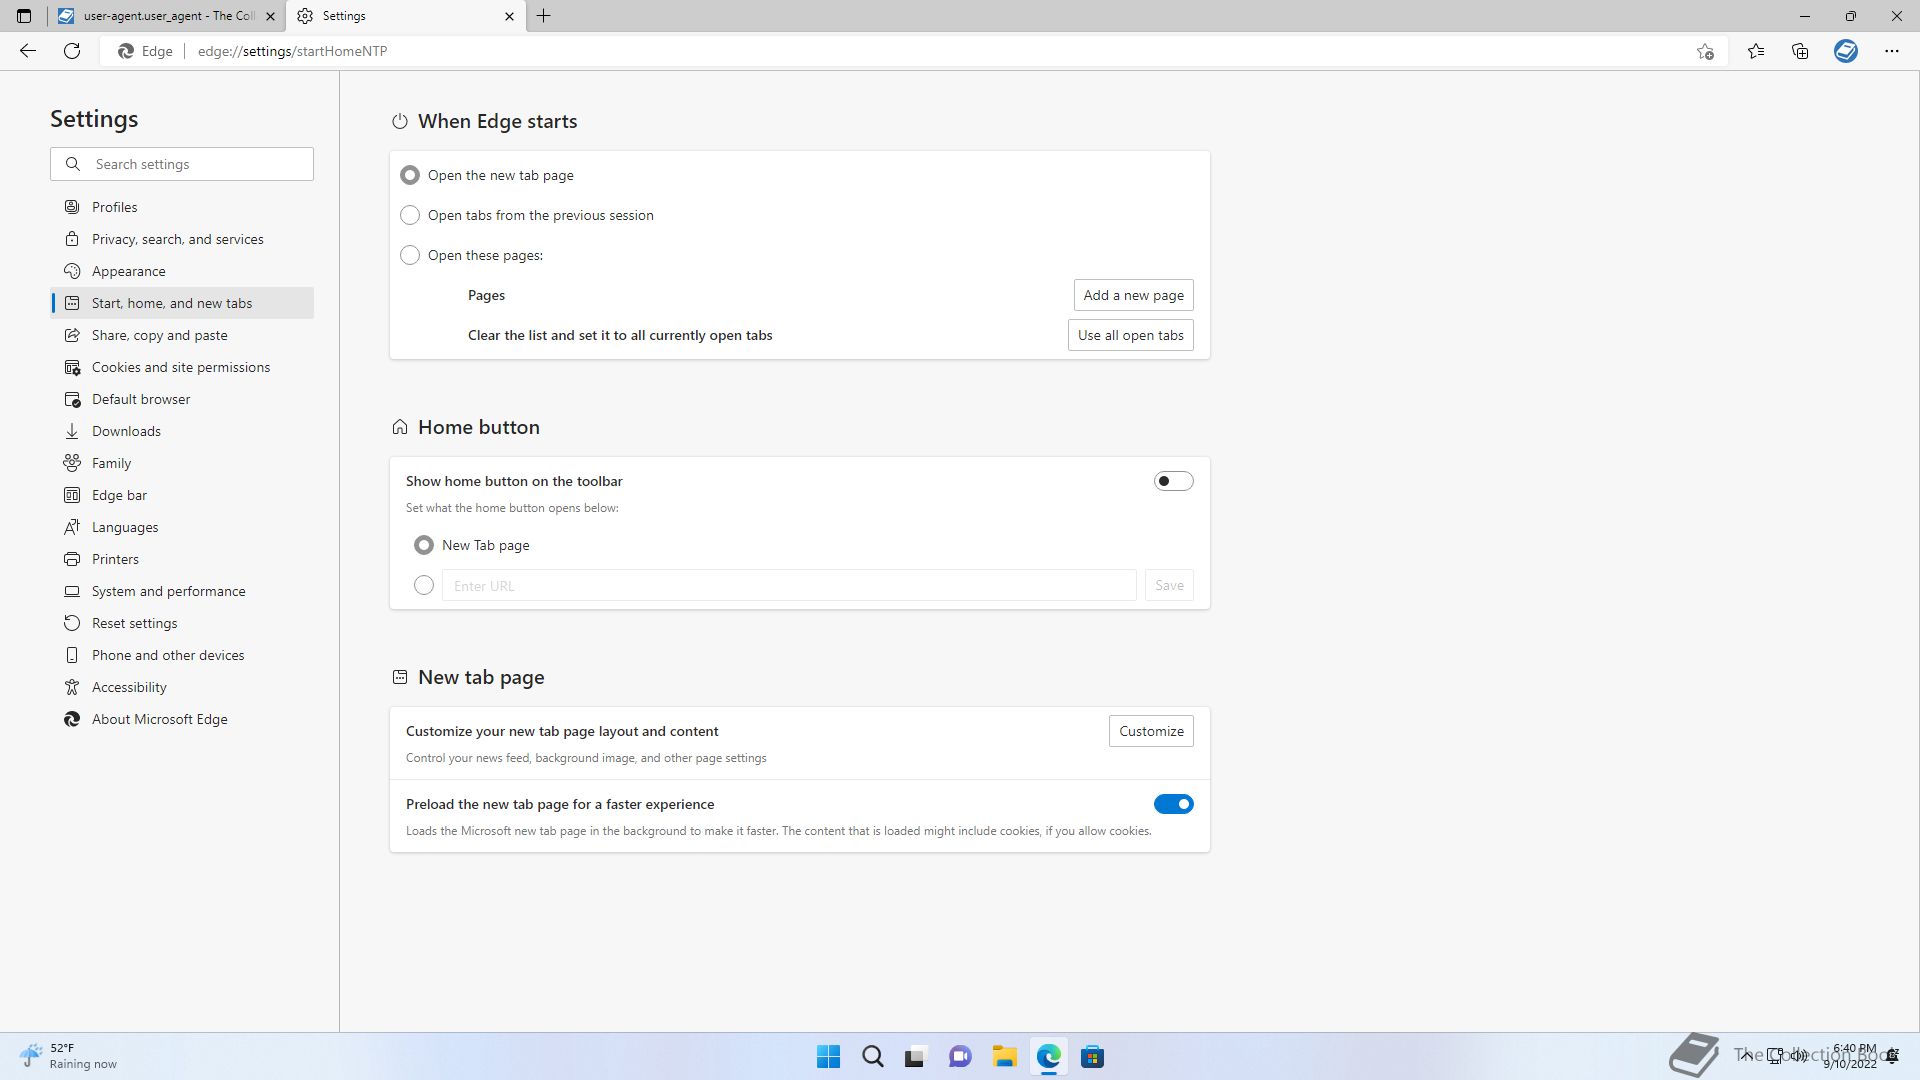This screenshot has height=1080, width=1920.
Task: Click Add a new page button
Action: [1133, 295]
